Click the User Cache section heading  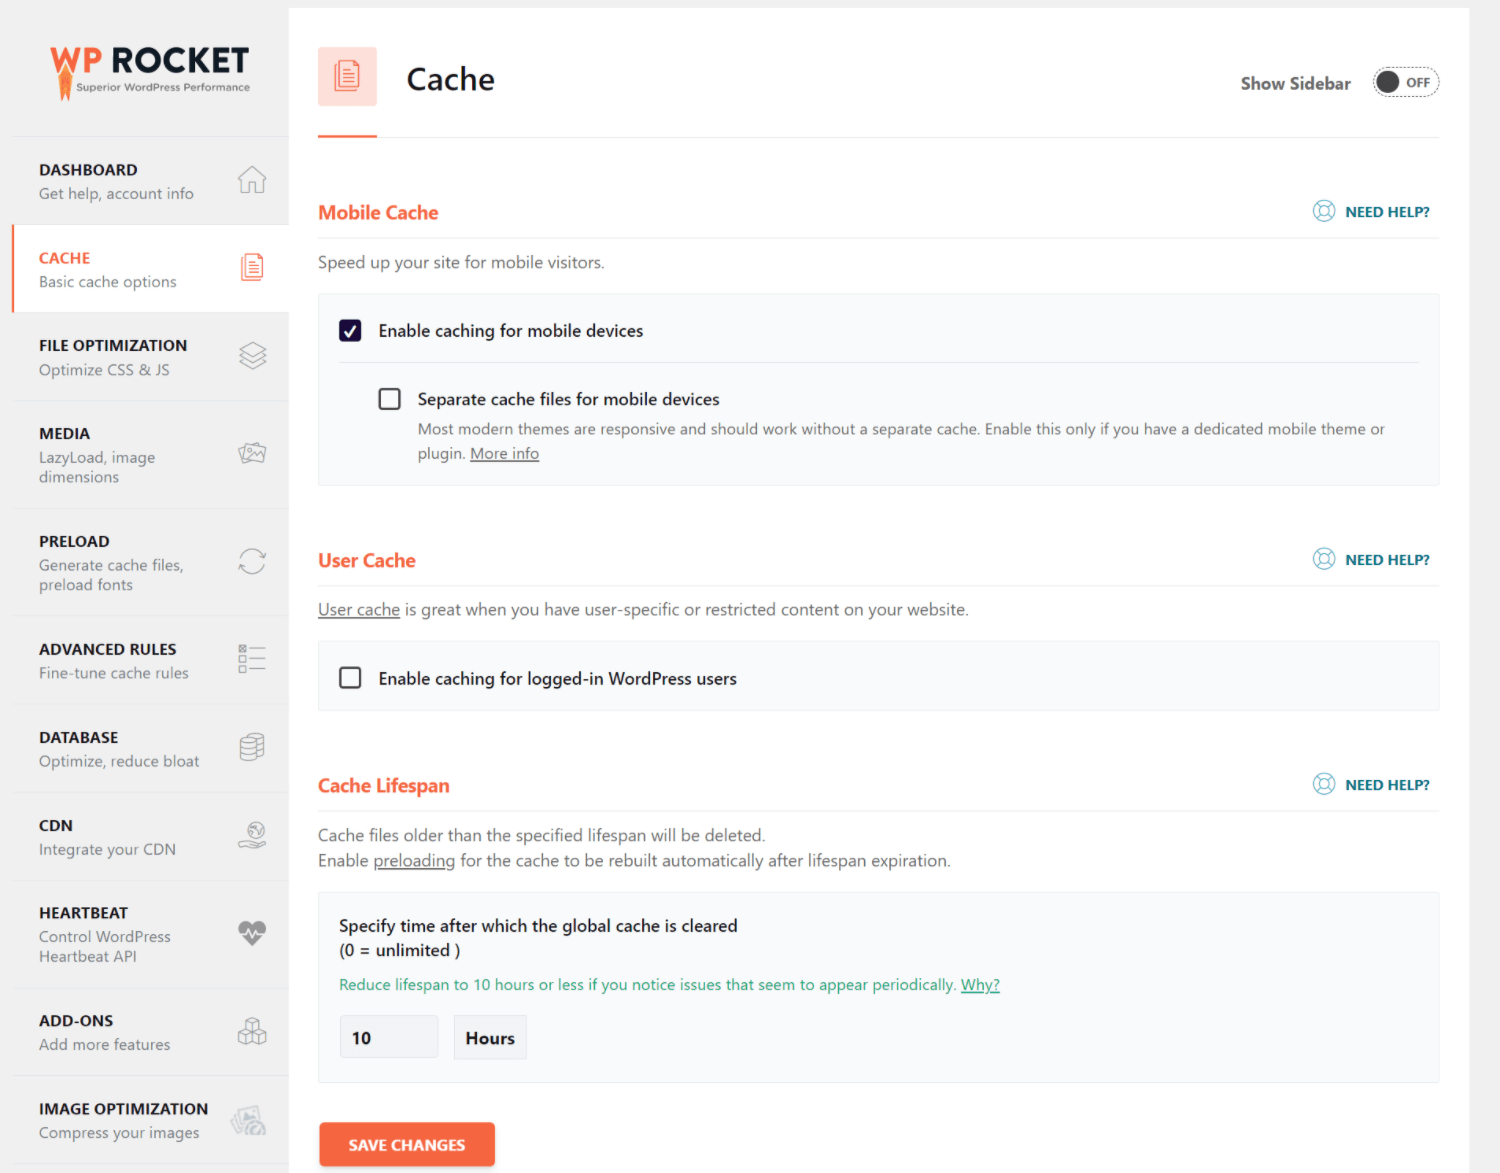pos(367,560)
